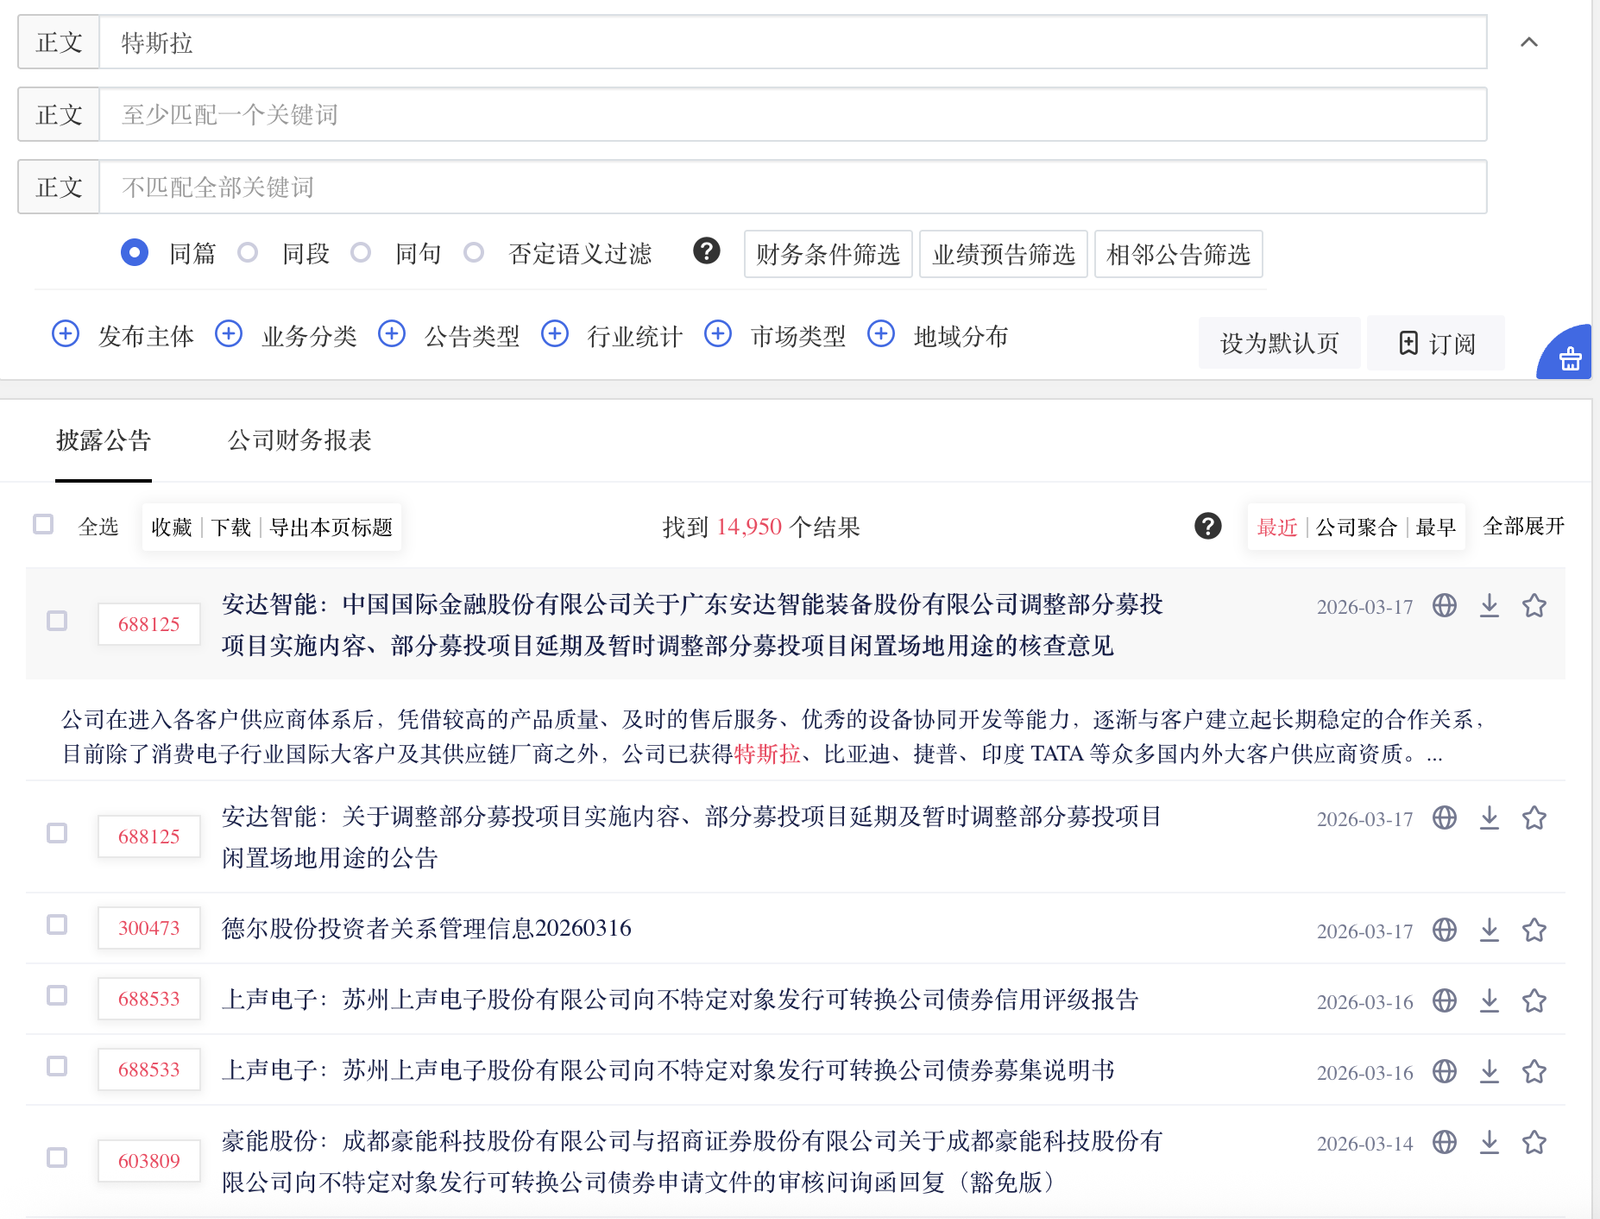This screenshot has height=1219, width=1600.
Task: Switch to the 公司财务报表 tab
Action: (299, 440)
